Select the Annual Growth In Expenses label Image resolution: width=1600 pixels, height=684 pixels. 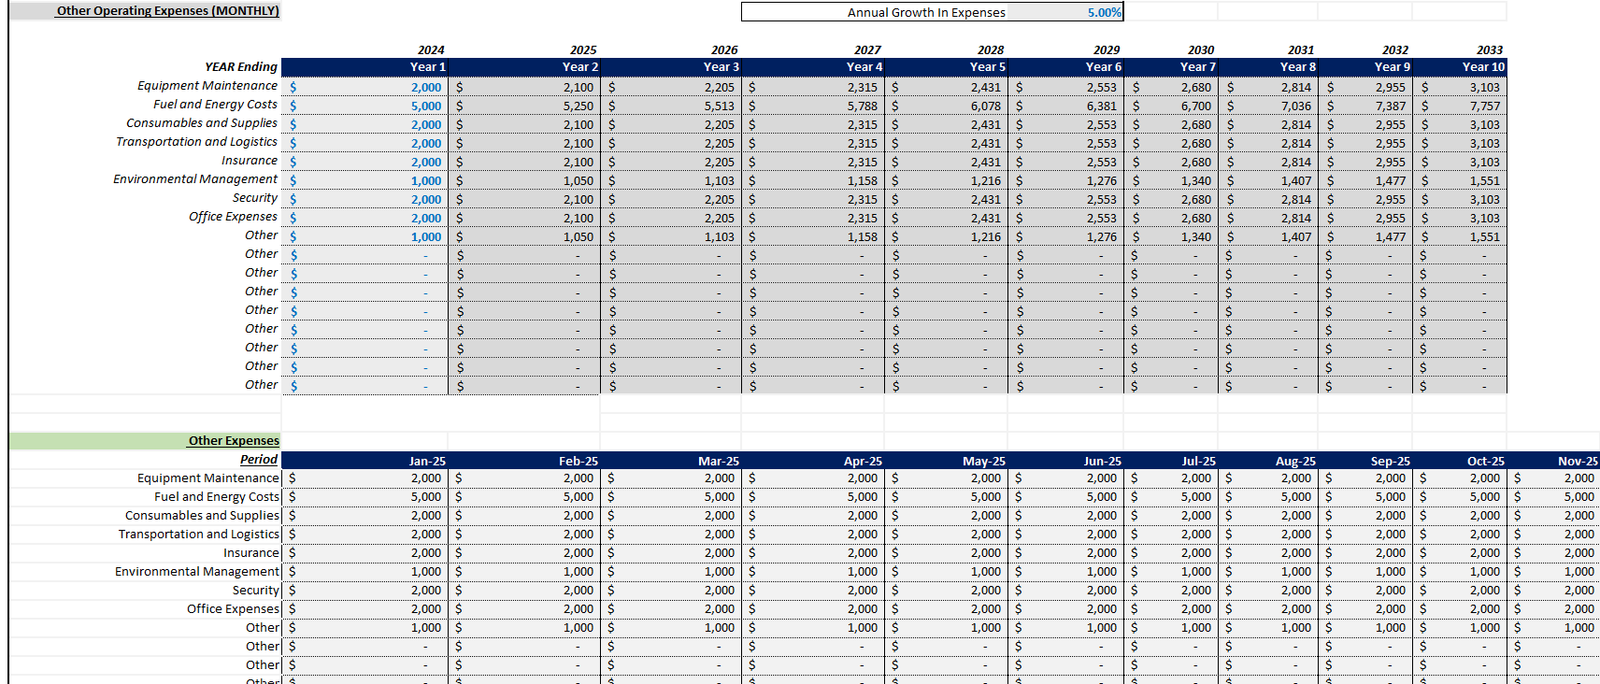click(x=926, y=13)
